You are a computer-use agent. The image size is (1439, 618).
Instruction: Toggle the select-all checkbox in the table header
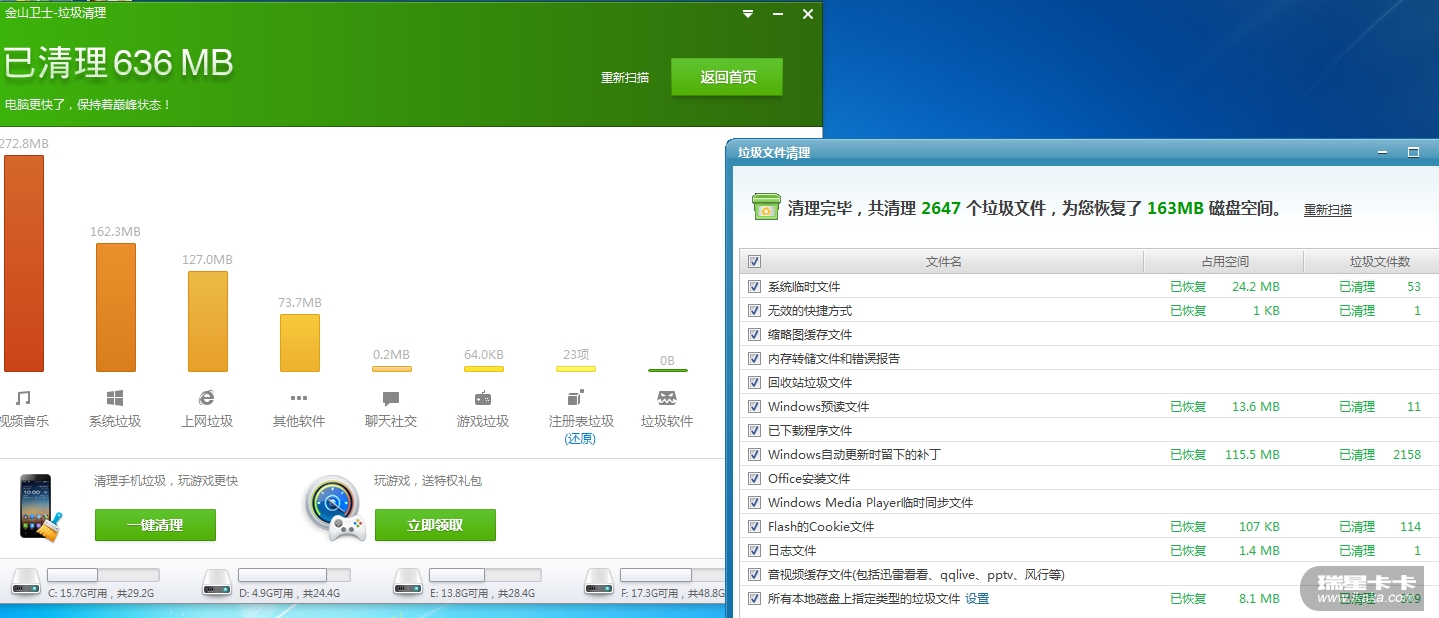(754, 262)
